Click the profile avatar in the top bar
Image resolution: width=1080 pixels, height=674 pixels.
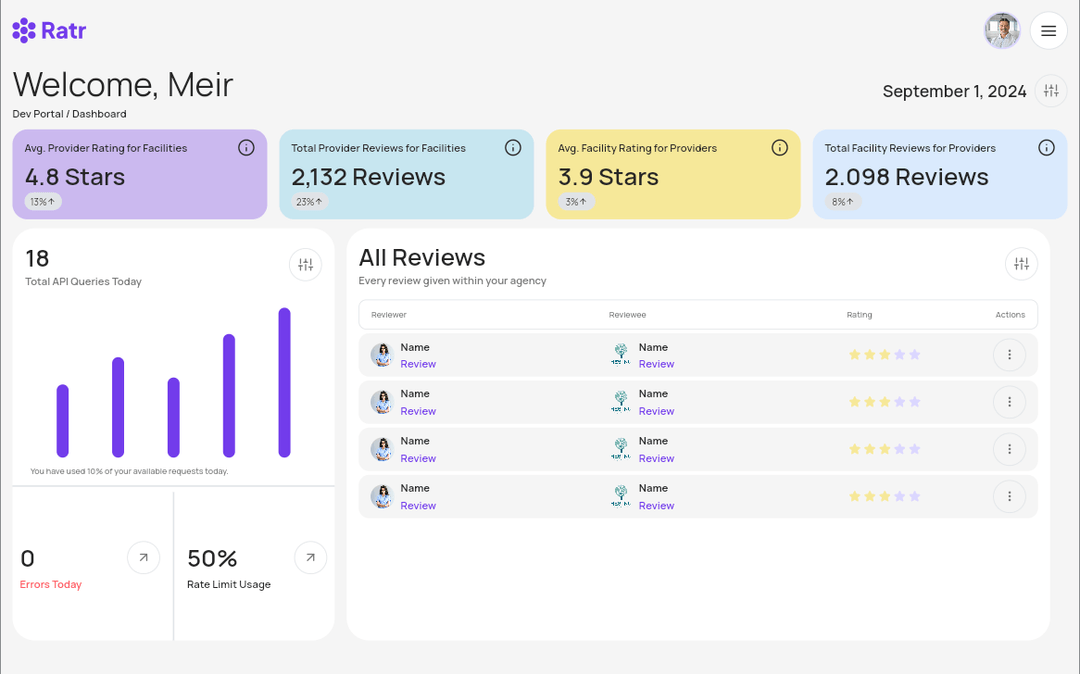(x=1001, y=30)
